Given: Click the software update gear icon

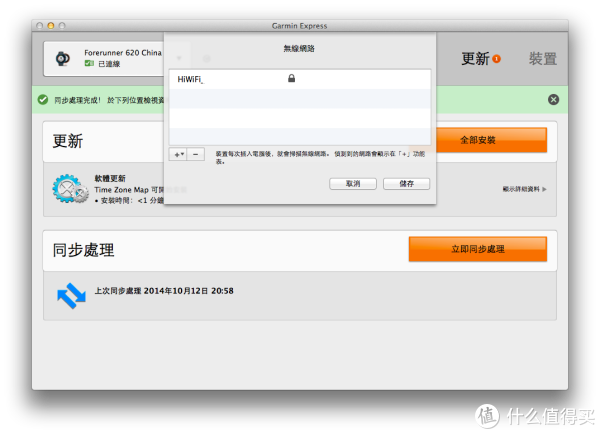Looking at the screenshot, I should click(70, 189).
